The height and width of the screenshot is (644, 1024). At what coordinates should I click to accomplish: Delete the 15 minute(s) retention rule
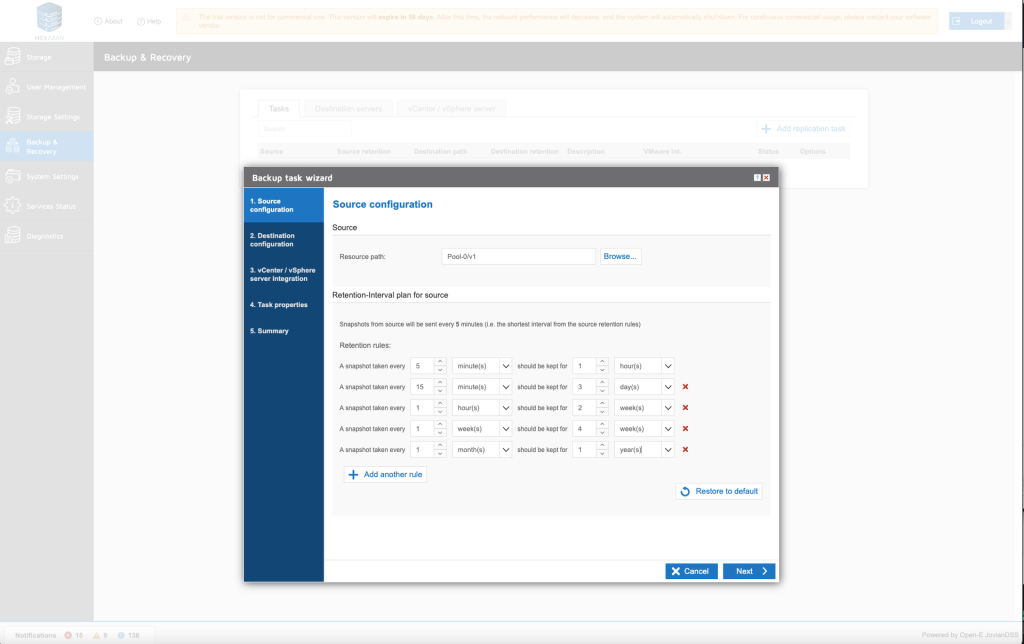coord(685,387)
